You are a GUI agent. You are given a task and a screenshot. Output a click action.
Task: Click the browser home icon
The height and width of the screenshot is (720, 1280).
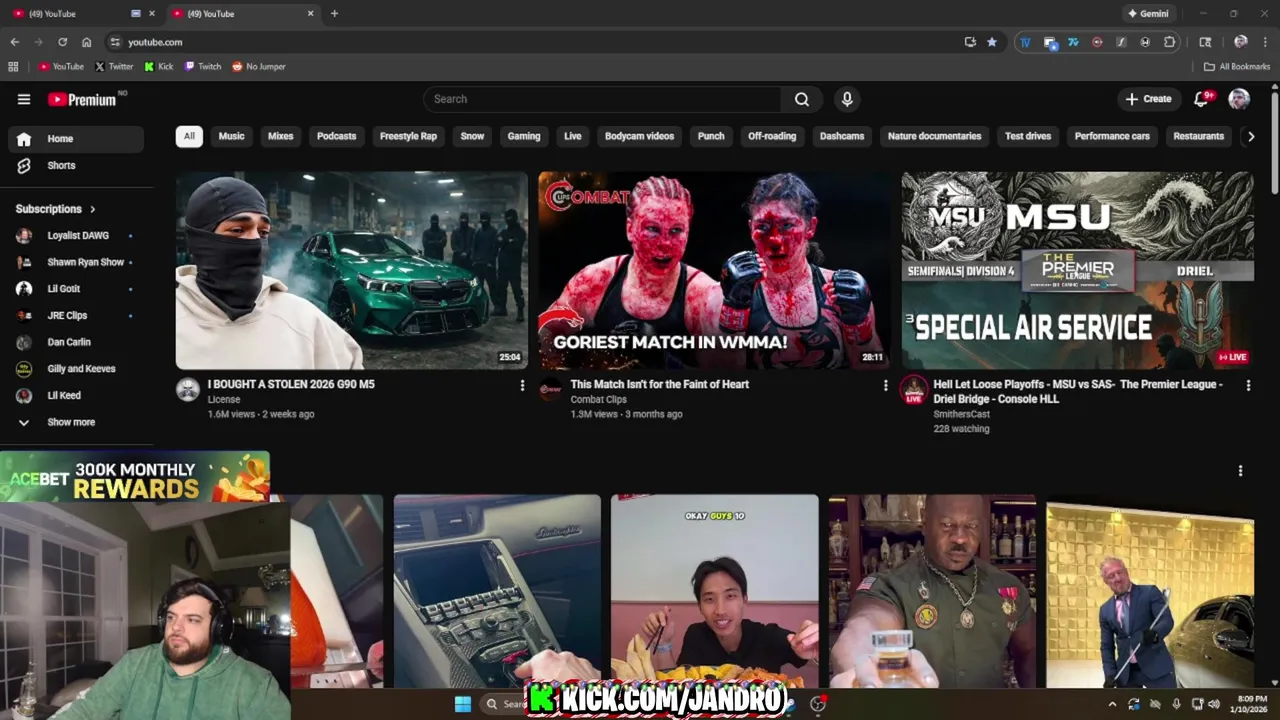point(86,42)
